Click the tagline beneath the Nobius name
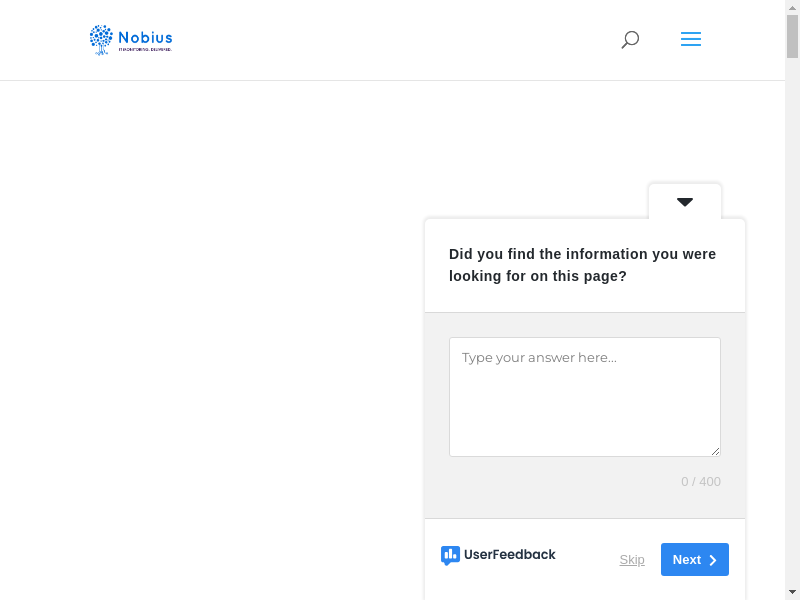 145,49
